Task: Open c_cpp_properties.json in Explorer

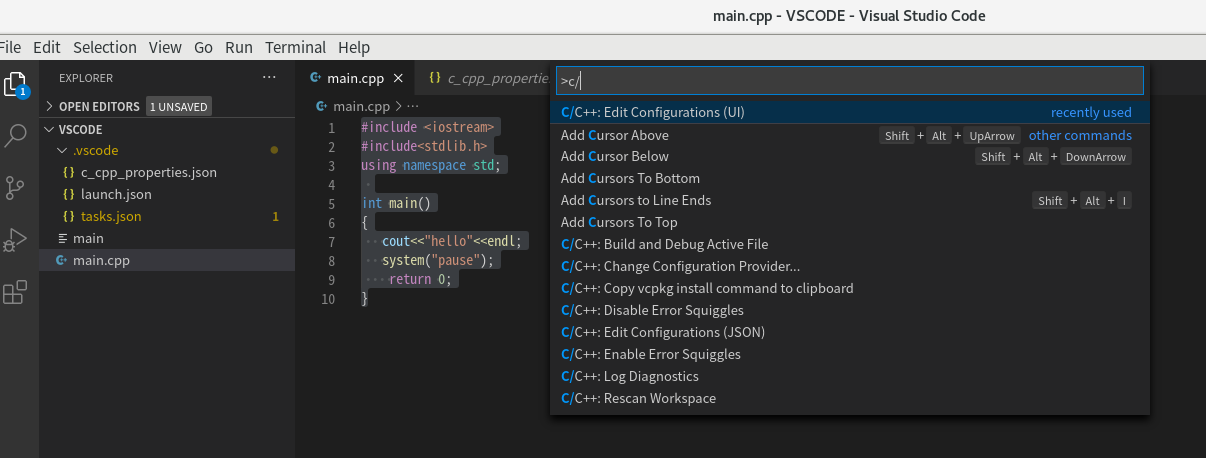Action: click(149, 172)
